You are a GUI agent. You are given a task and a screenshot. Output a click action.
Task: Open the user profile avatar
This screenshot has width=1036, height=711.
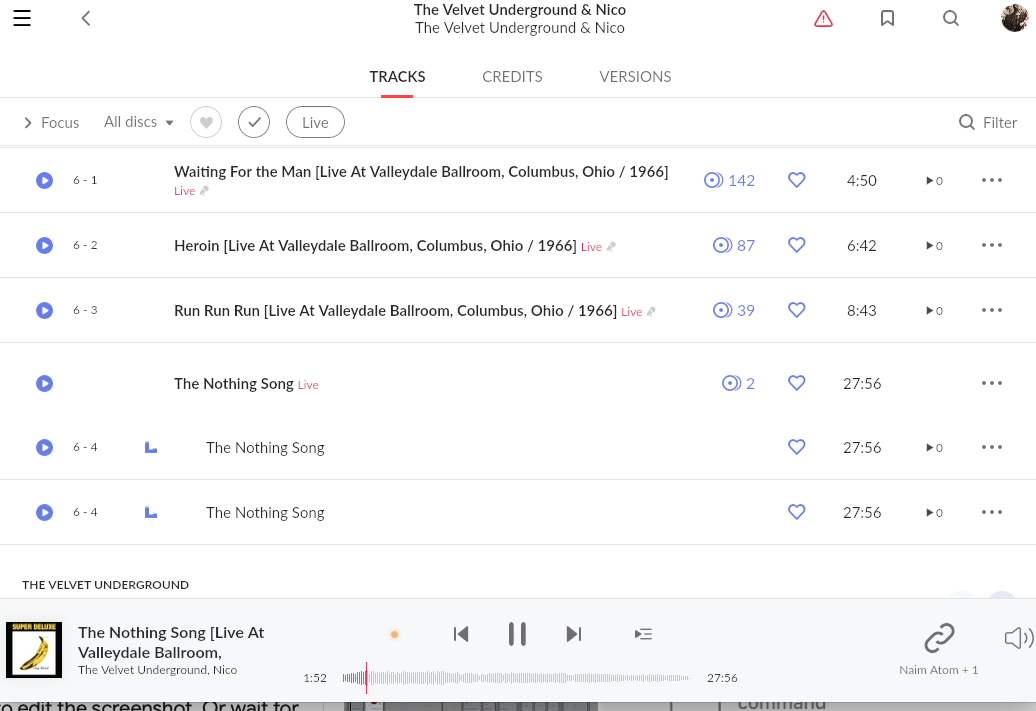(1015, 18)
